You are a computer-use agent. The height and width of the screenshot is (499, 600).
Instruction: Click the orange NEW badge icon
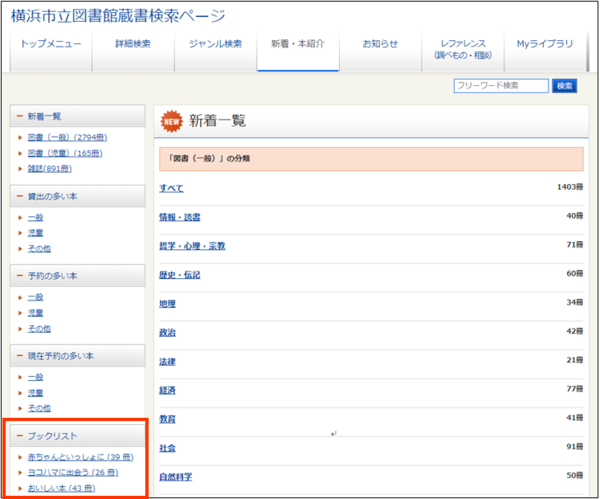click(x=171, y=121)
